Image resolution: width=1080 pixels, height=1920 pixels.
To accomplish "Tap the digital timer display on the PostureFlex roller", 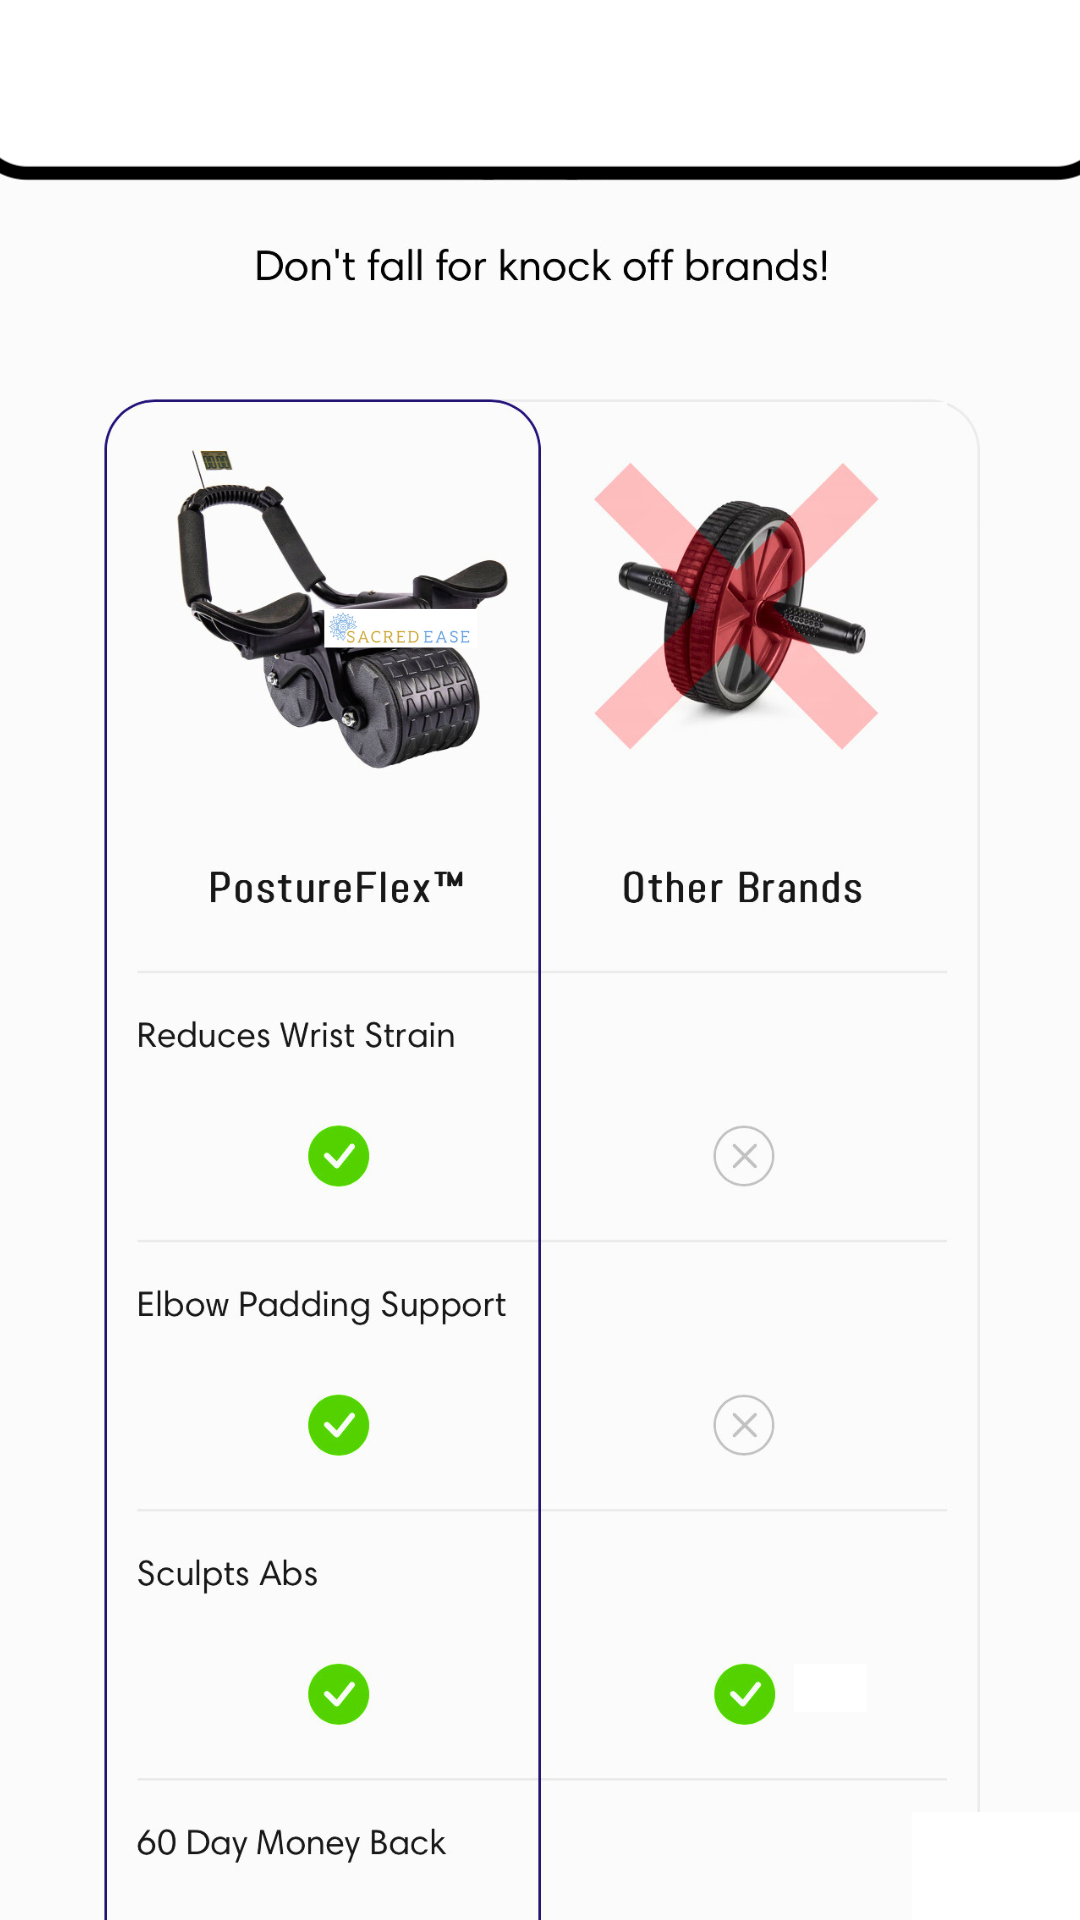I will point(216,461).
